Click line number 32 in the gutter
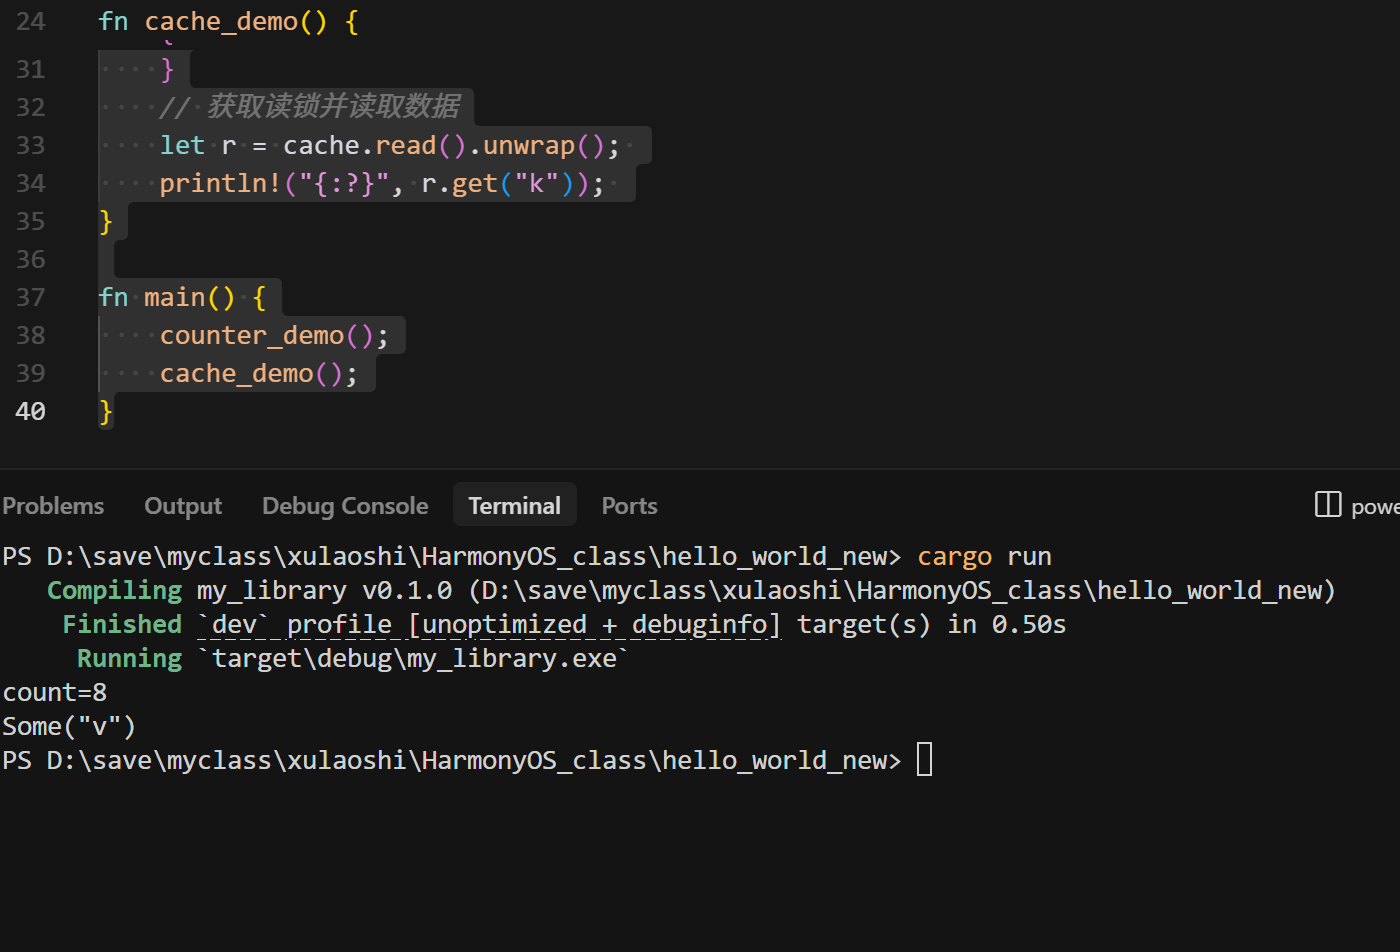 (x=31, y=108)
